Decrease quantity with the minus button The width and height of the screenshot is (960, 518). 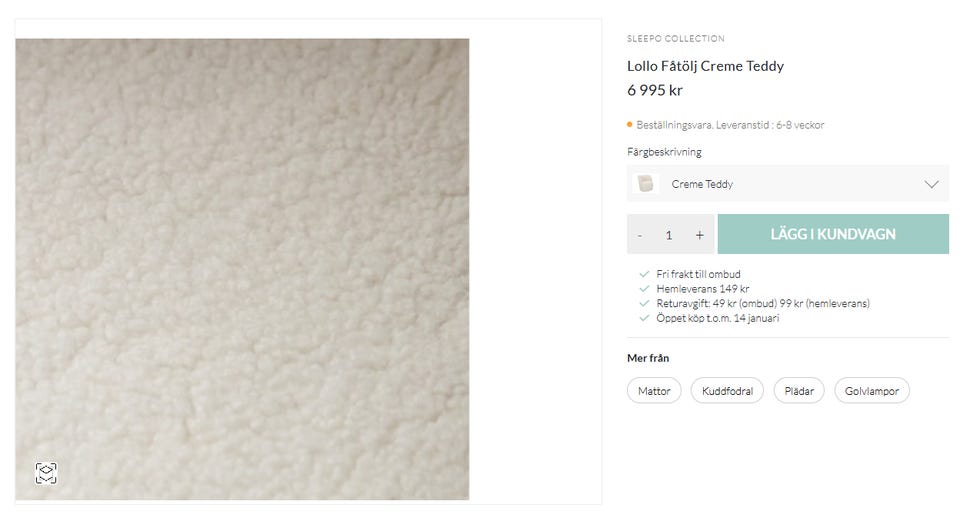point(640,235)
